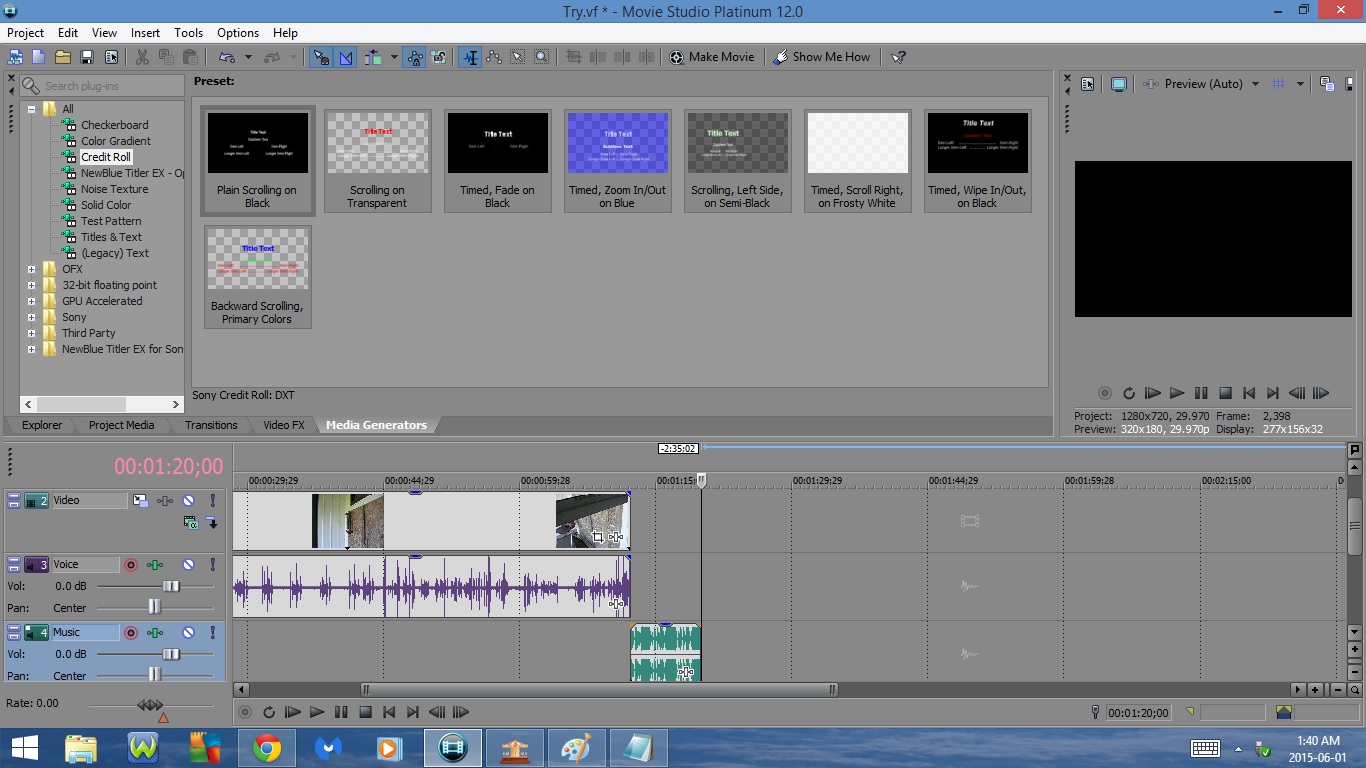1366x768 pixels.
Task: Toggle the Enable Snapping toolbar icon
Action: click(x=321, y=57)
